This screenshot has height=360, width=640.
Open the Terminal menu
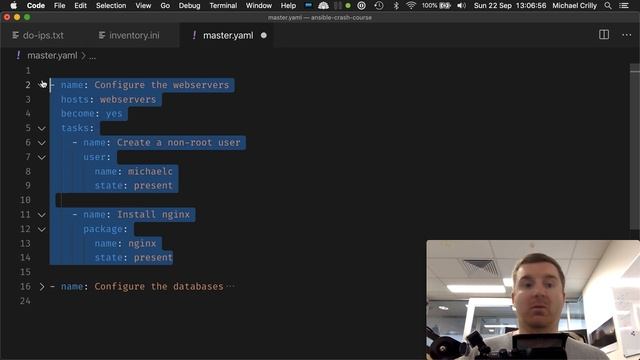(x=223, y=5)
